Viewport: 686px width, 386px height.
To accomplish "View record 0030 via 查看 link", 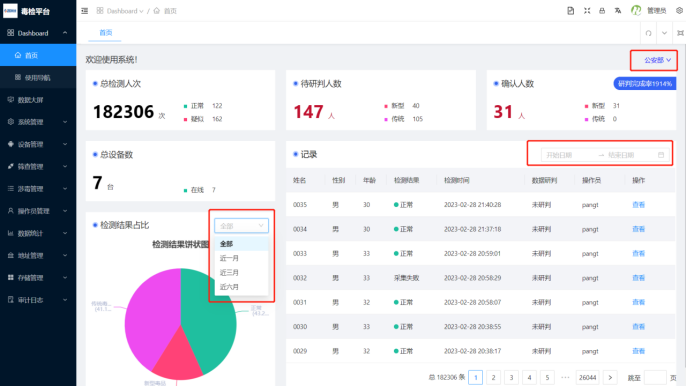I will 638,326.
